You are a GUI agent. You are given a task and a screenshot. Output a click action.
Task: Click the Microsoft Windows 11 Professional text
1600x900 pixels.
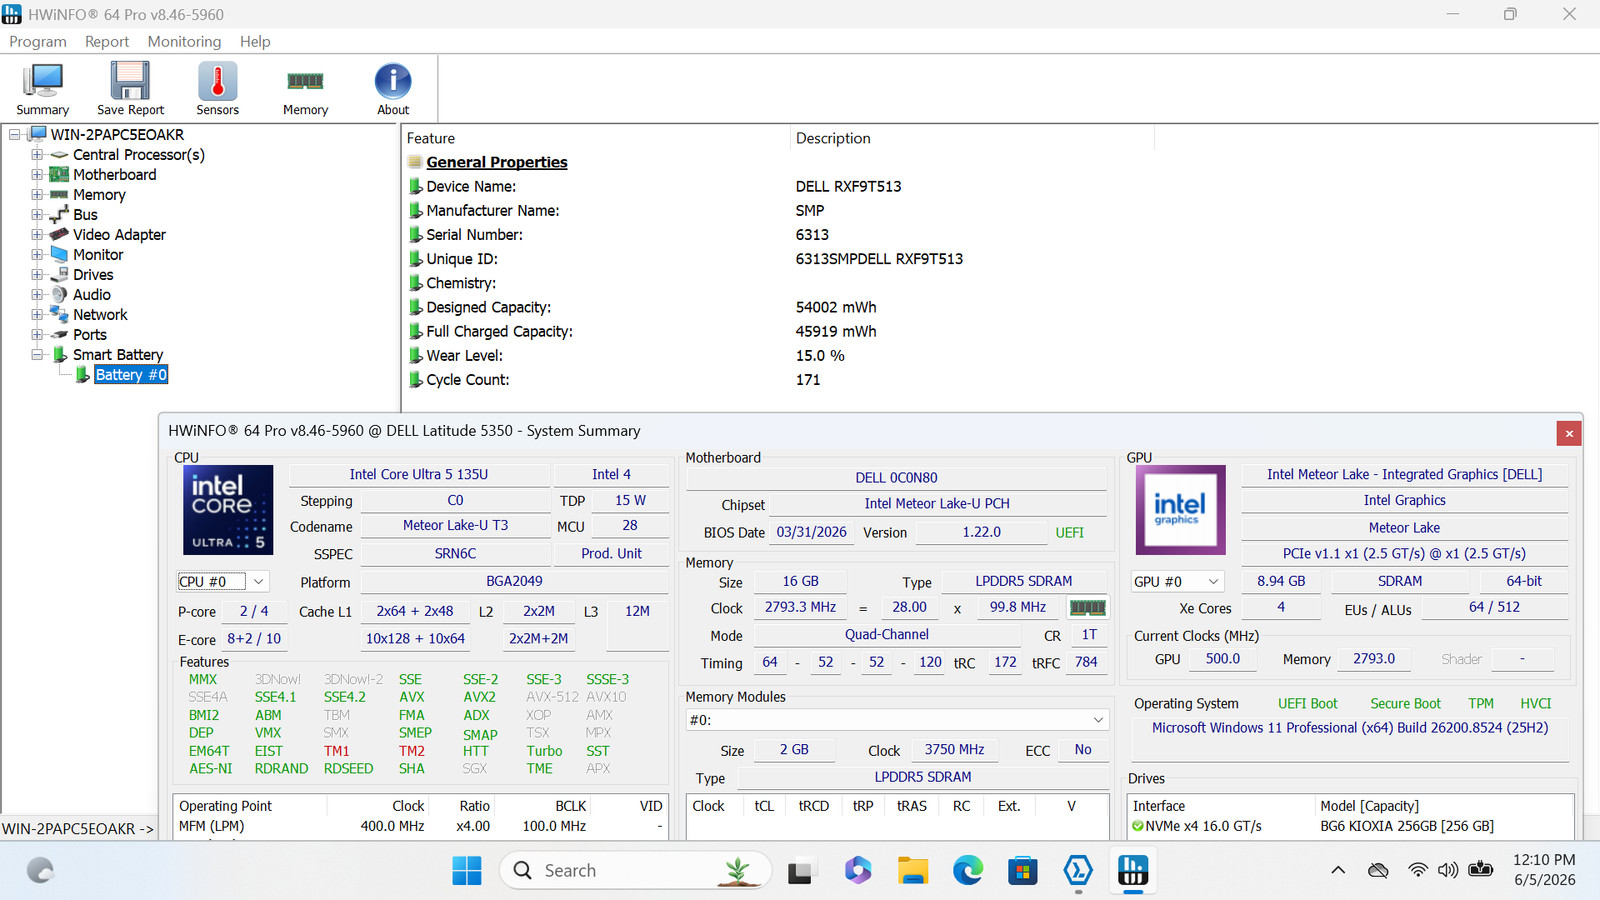pyautogui.click(x=1350, y=728)
